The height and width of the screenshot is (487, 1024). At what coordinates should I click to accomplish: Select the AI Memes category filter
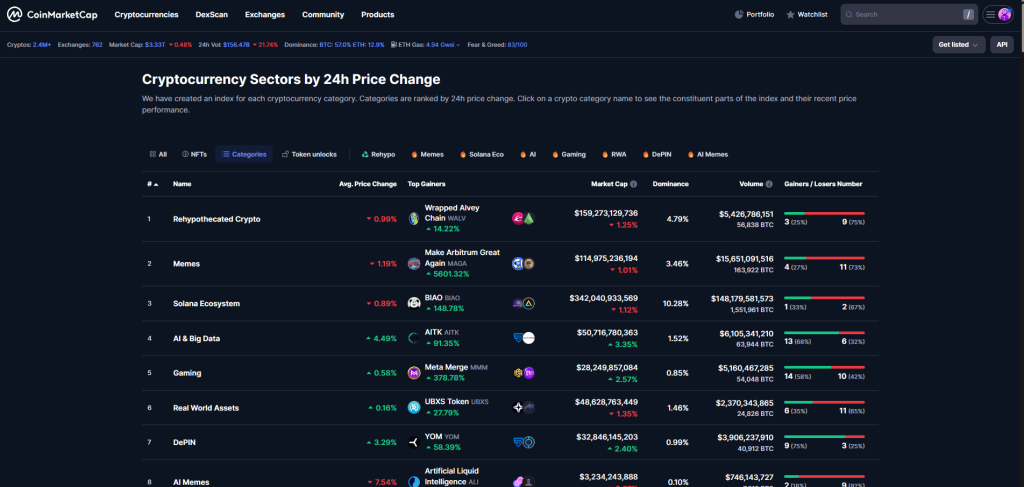pyautogui.click(x=708, y=155)
